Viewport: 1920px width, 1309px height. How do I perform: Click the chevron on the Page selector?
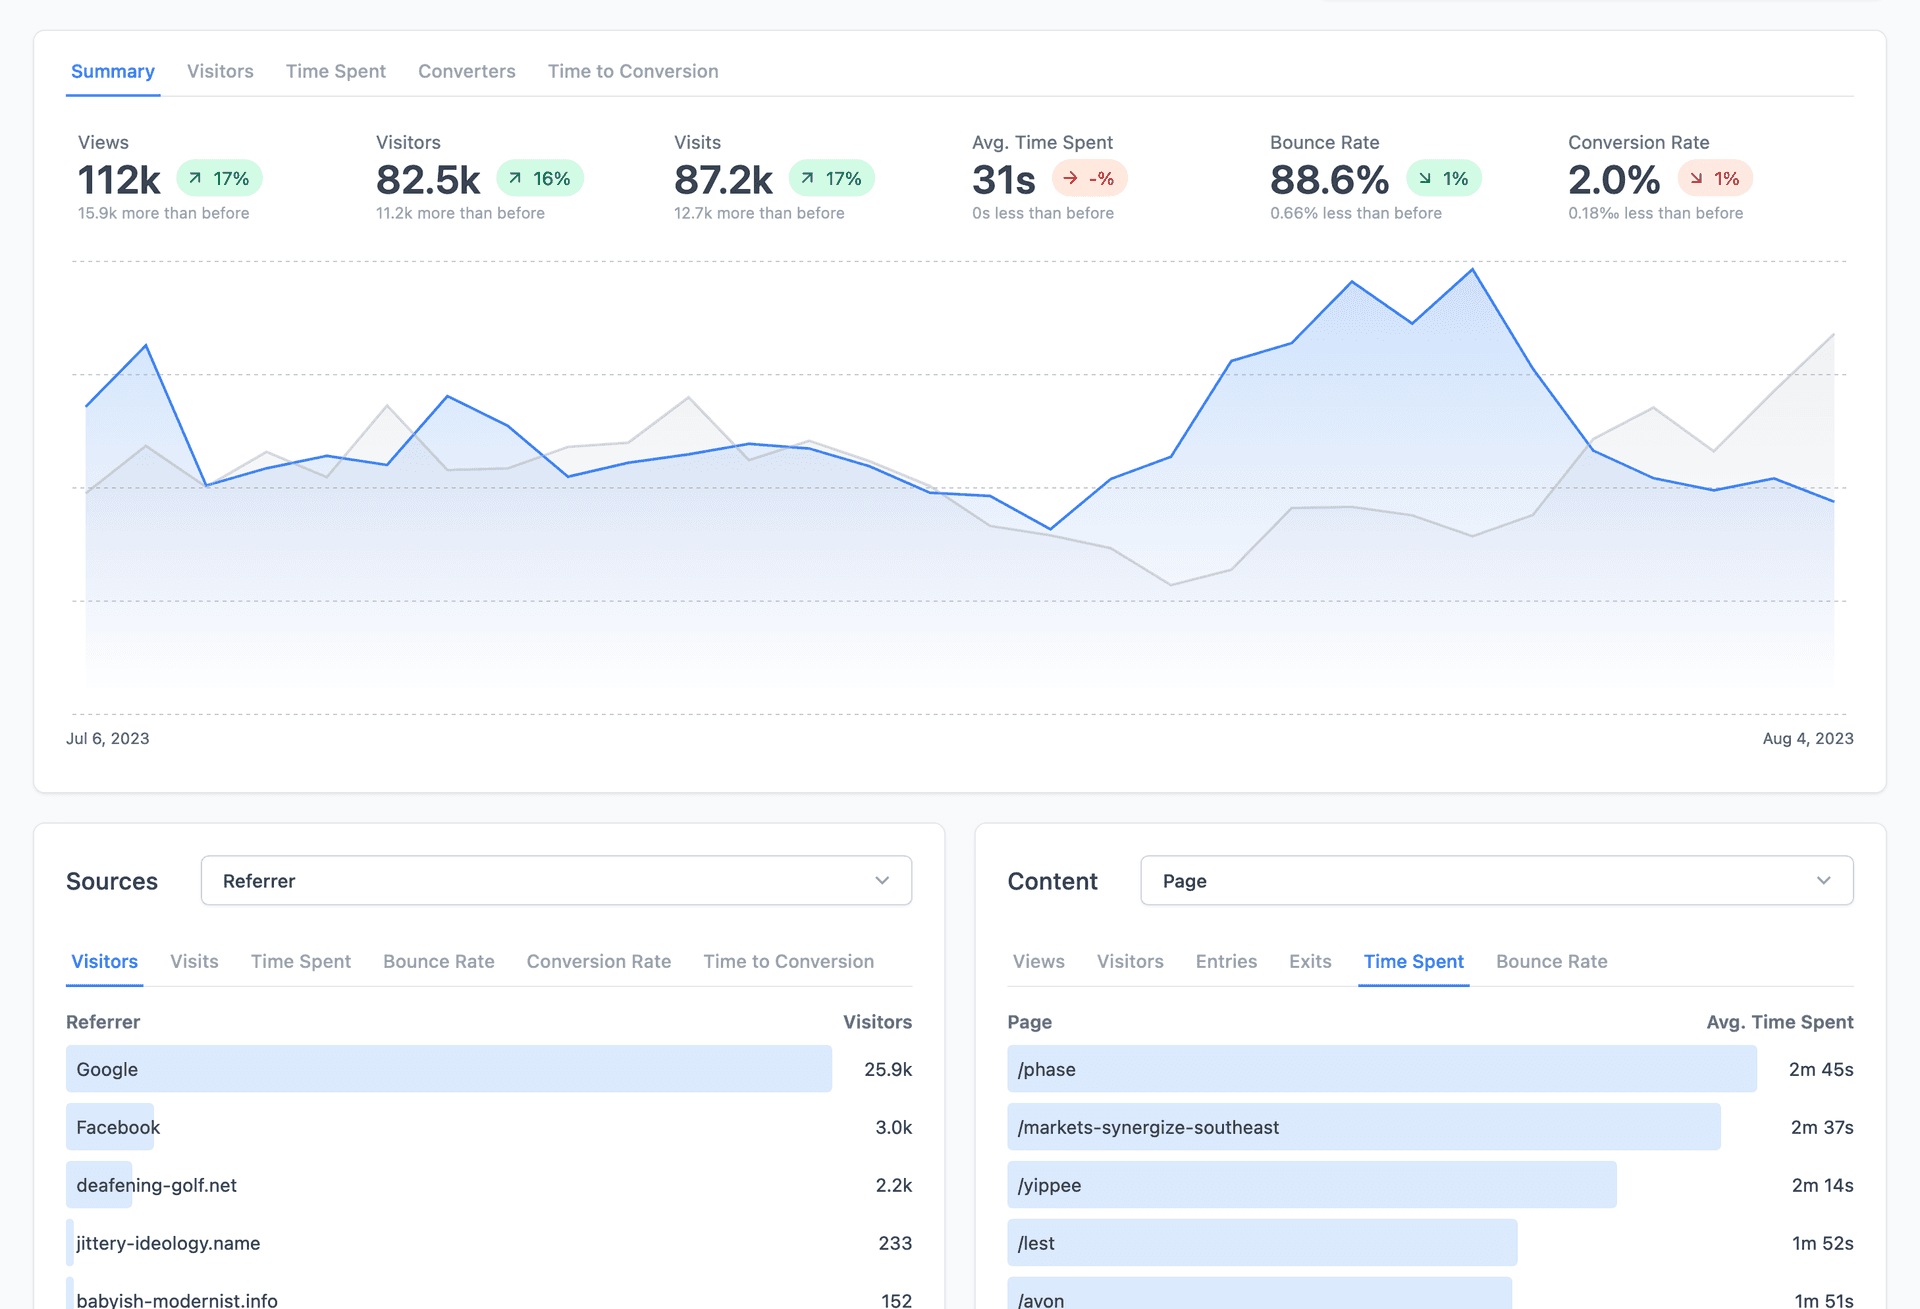1824,880
